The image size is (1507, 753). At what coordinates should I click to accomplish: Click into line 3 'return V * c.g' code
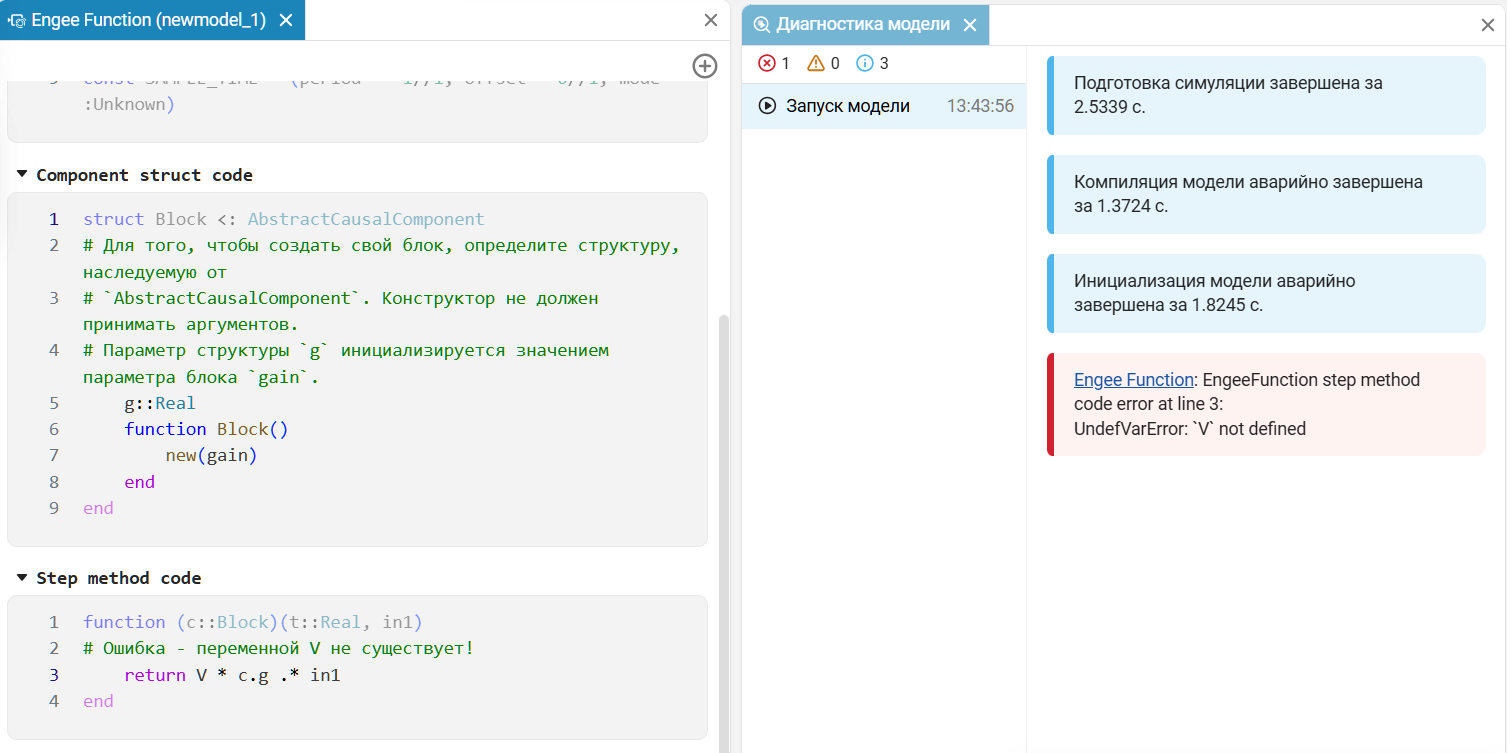[232, 675]
